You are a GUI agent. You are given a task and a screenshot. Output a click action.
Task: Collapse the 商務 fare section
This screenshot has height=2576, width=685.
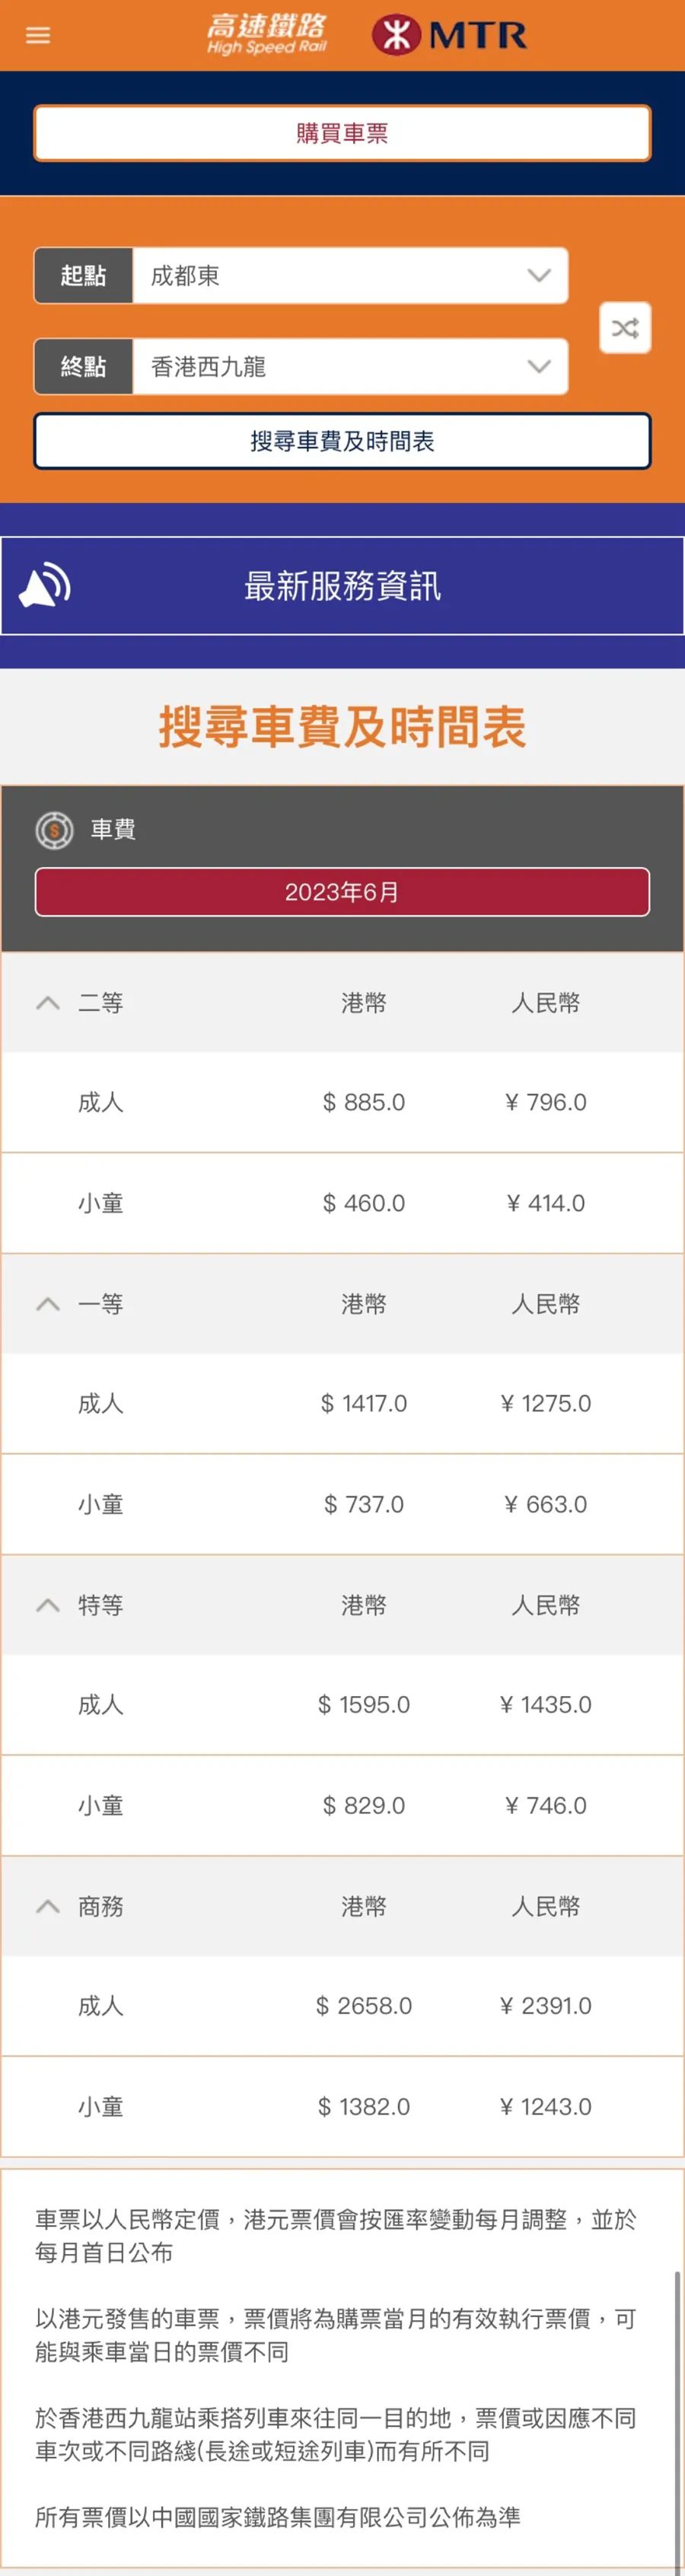tap(48, 1906)
